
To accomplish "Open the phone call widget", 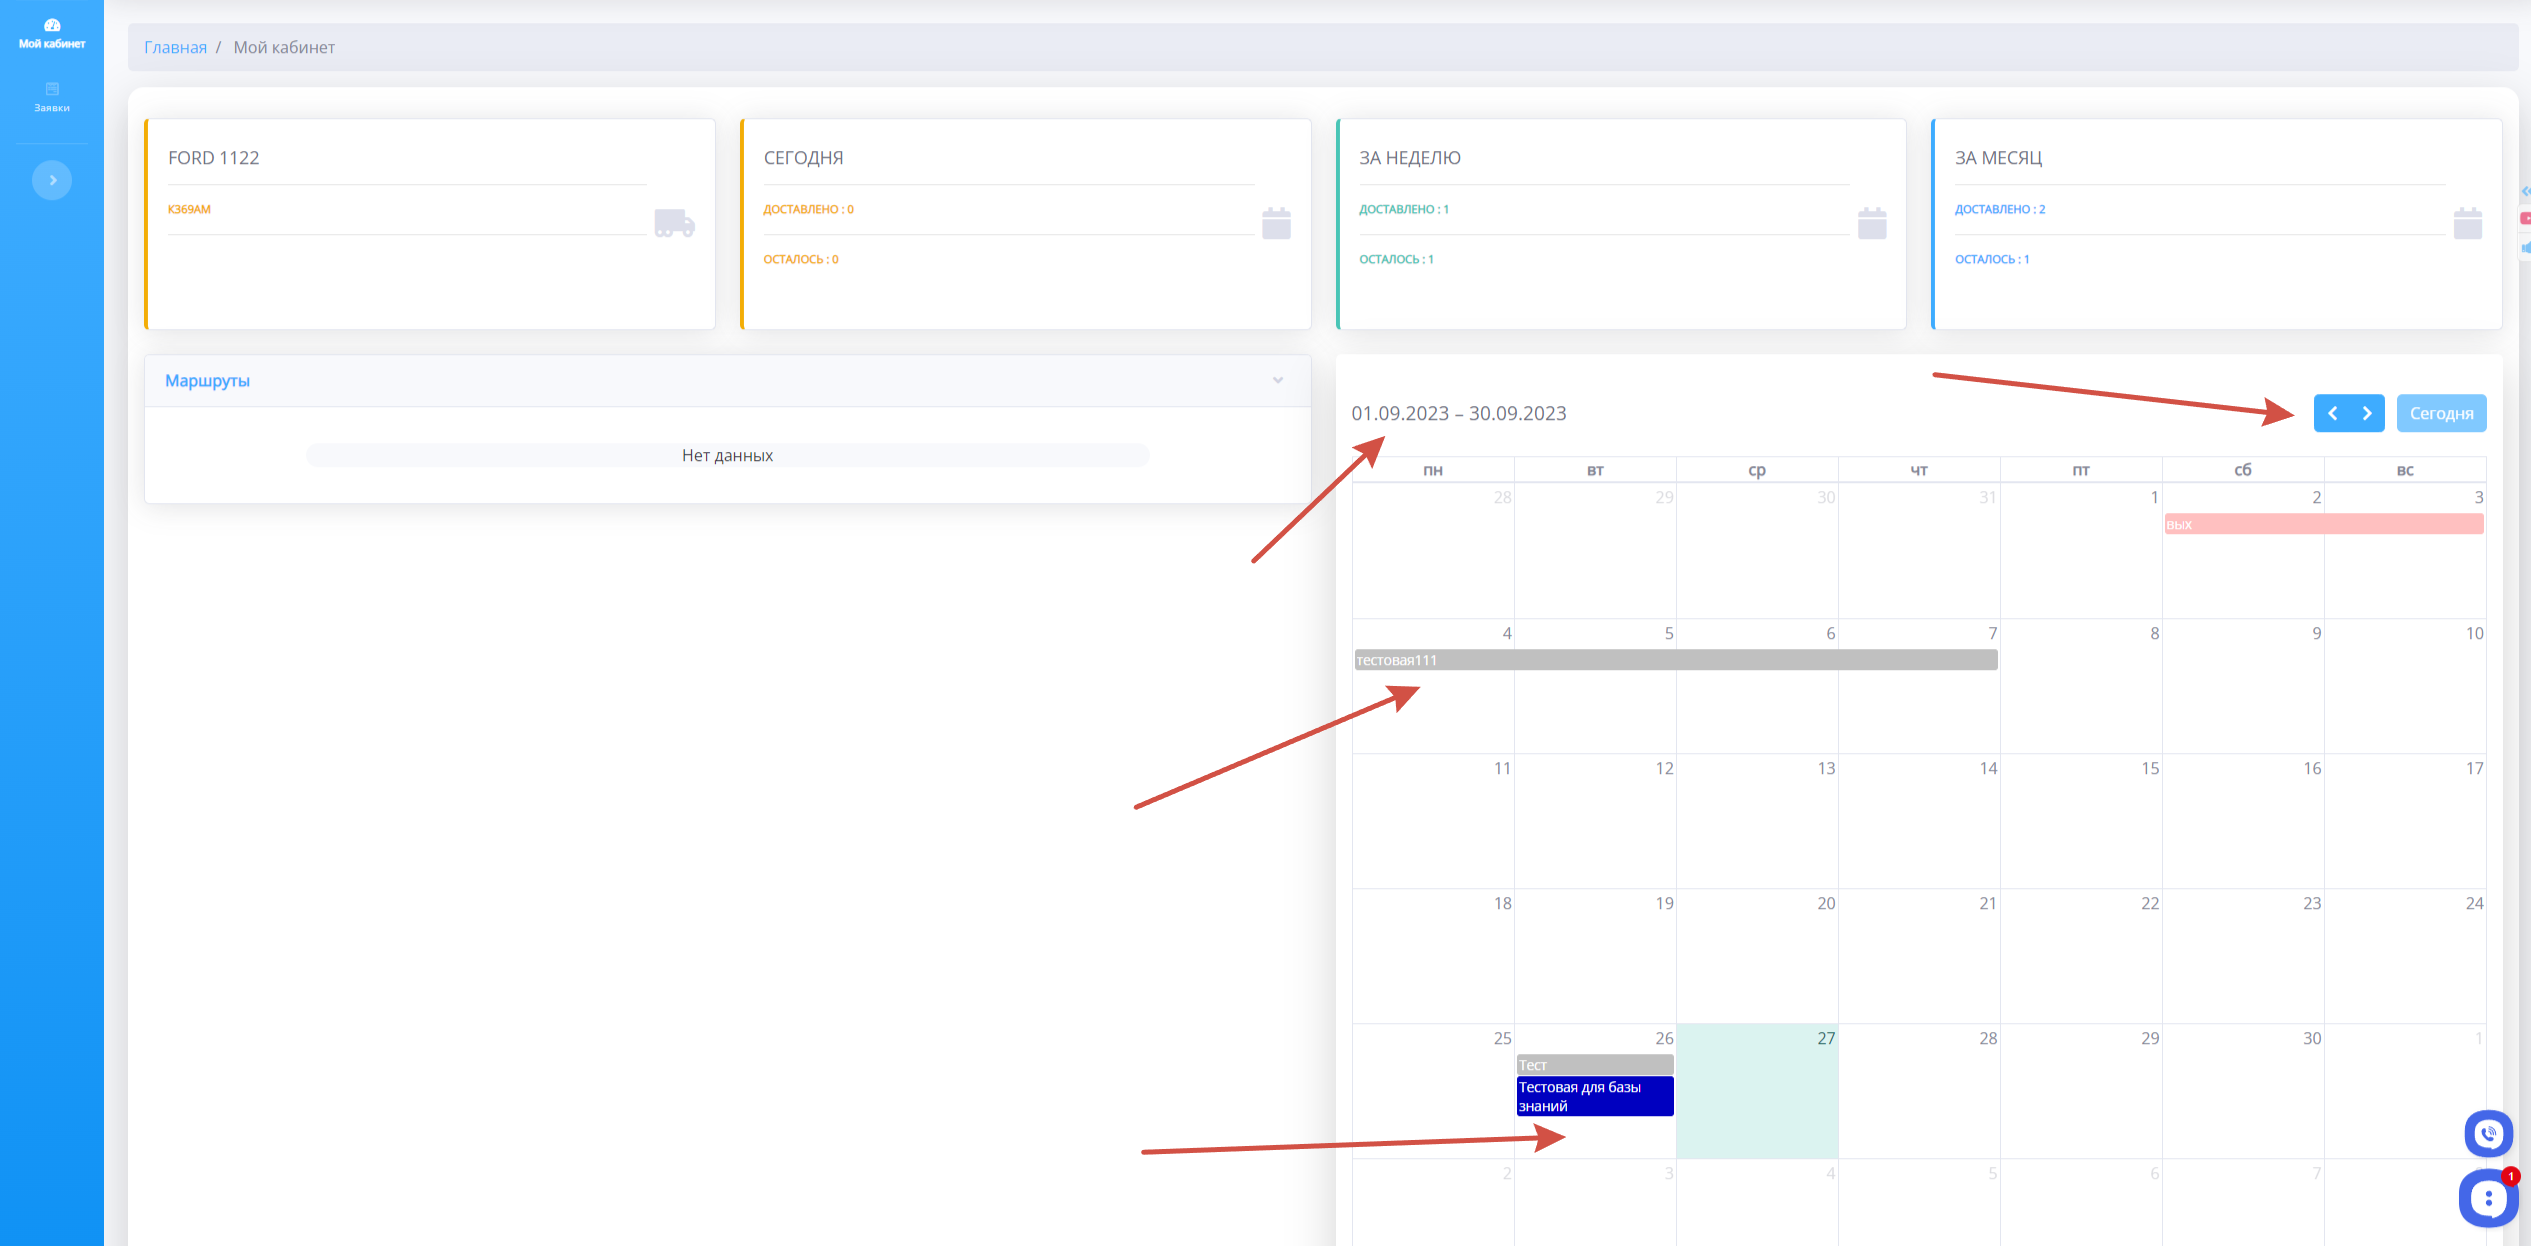I will [2488, 1133].
